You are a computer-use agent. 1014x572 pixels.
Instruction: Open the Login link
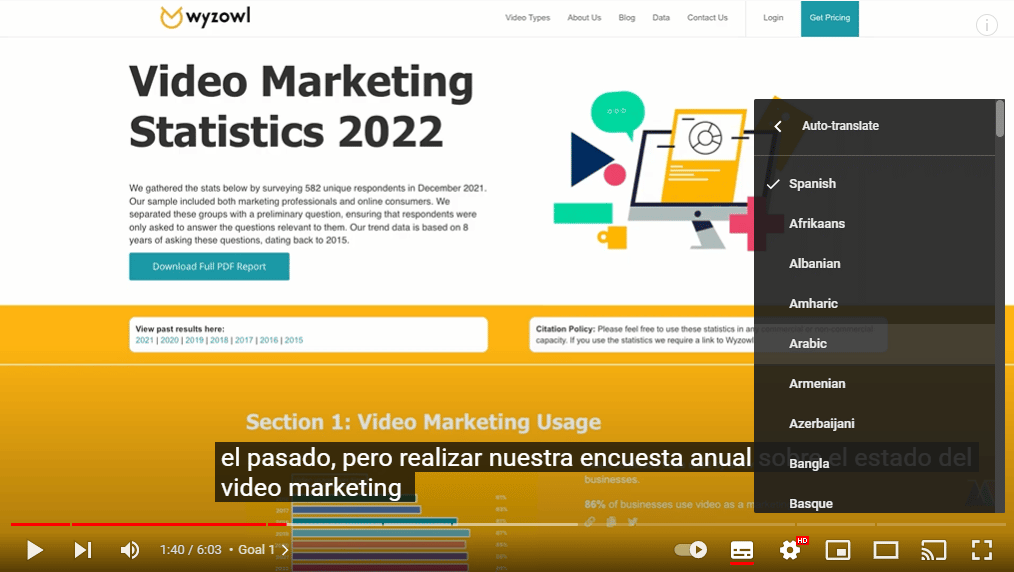[x=773, y=18]
